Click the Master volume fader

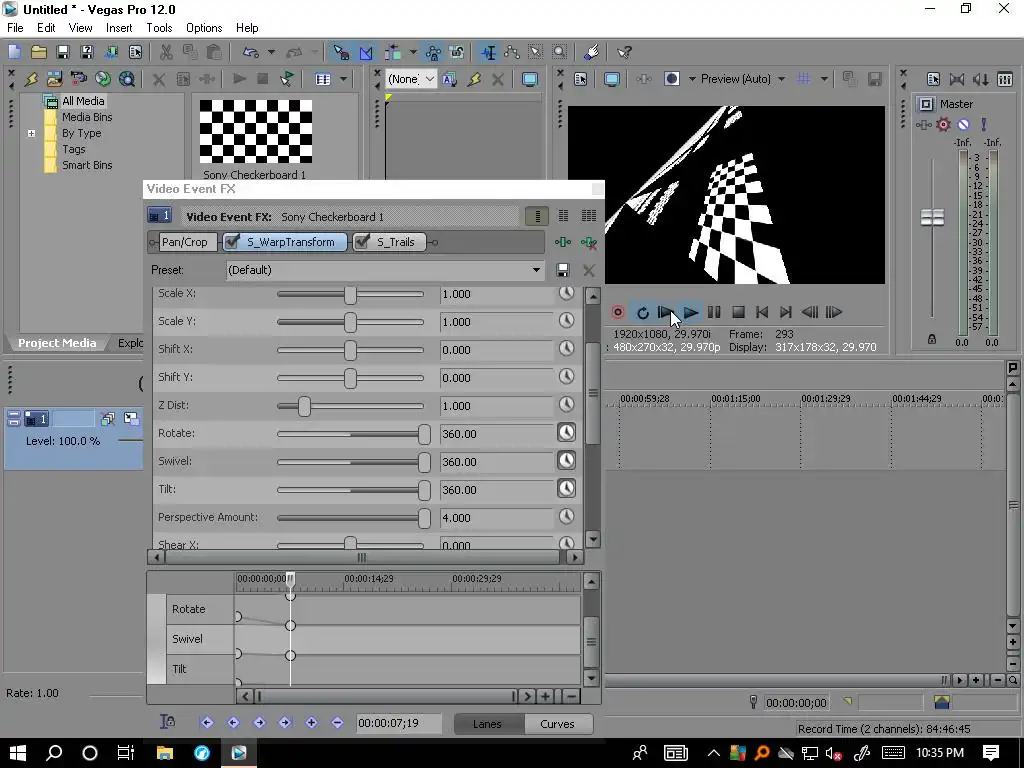[x=932, y=217]
